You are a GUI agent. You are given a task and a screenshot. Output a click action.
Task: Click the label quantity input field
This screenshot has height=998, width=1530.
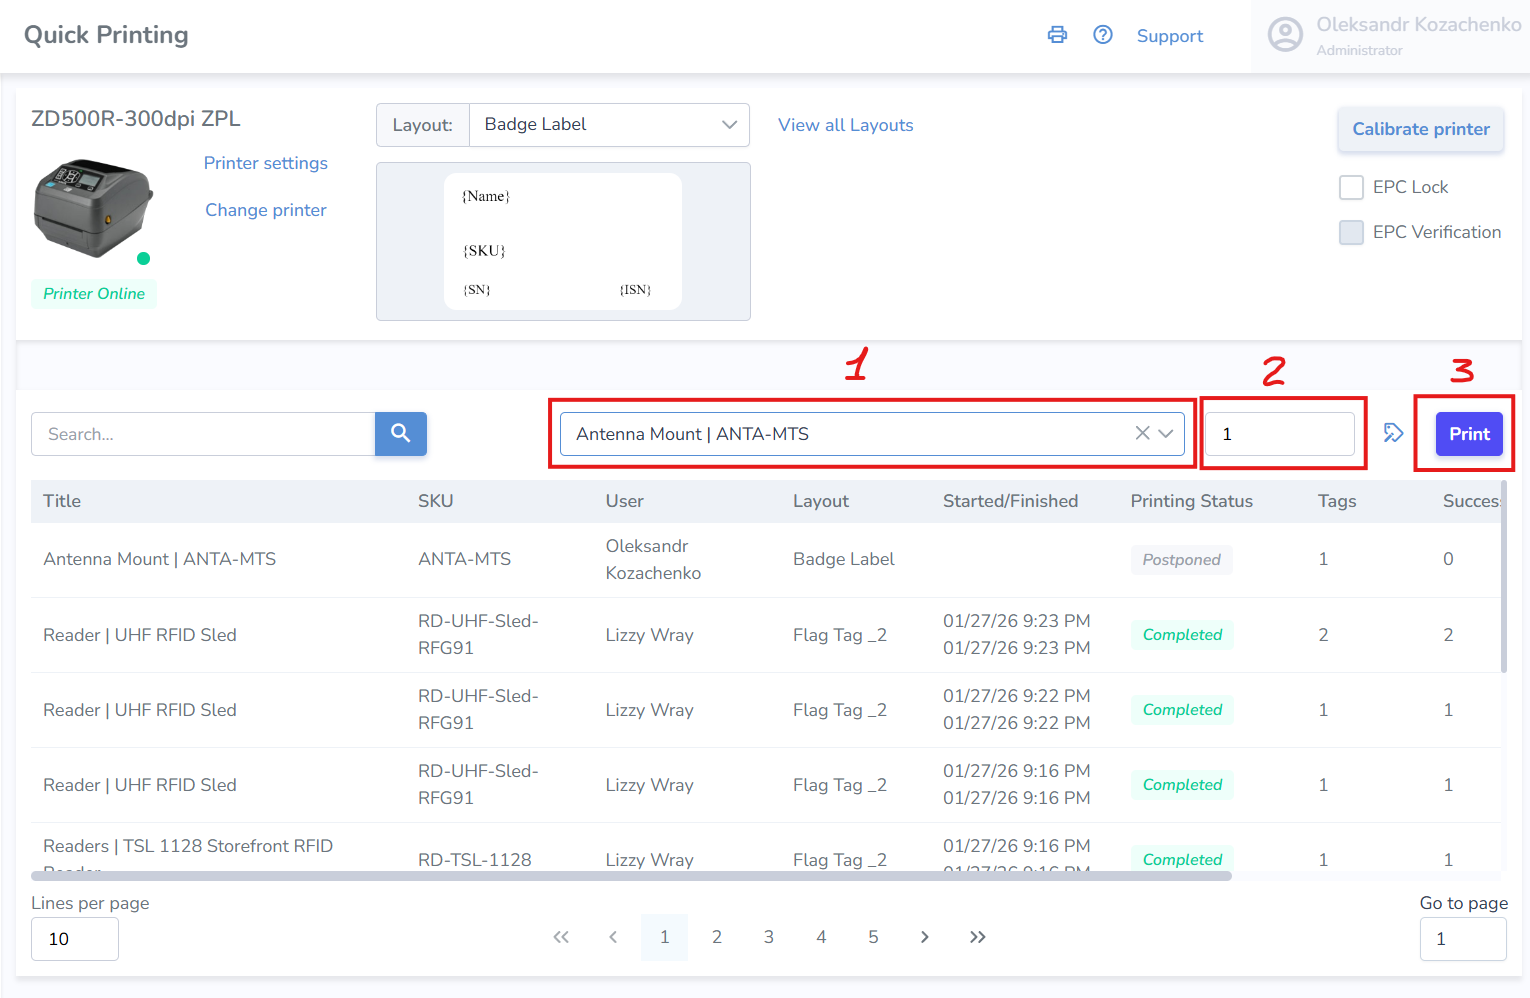1279,434
